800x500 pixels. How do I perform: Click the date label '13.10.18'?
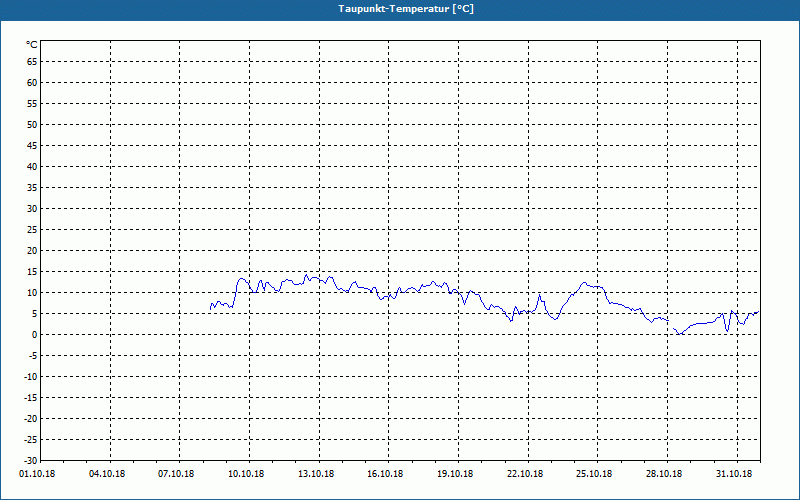(x=316, y=474)
